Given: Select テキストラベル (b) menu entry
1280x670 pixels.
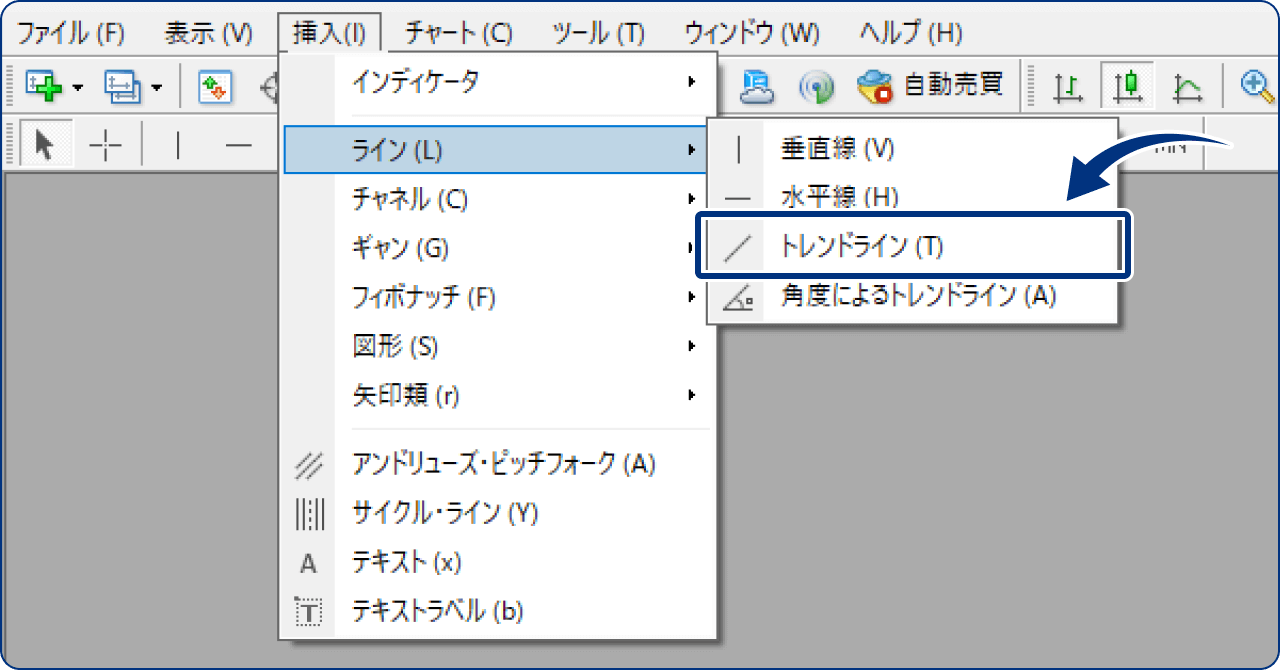Looking at the screenshot, I should [x=430, y=610].
